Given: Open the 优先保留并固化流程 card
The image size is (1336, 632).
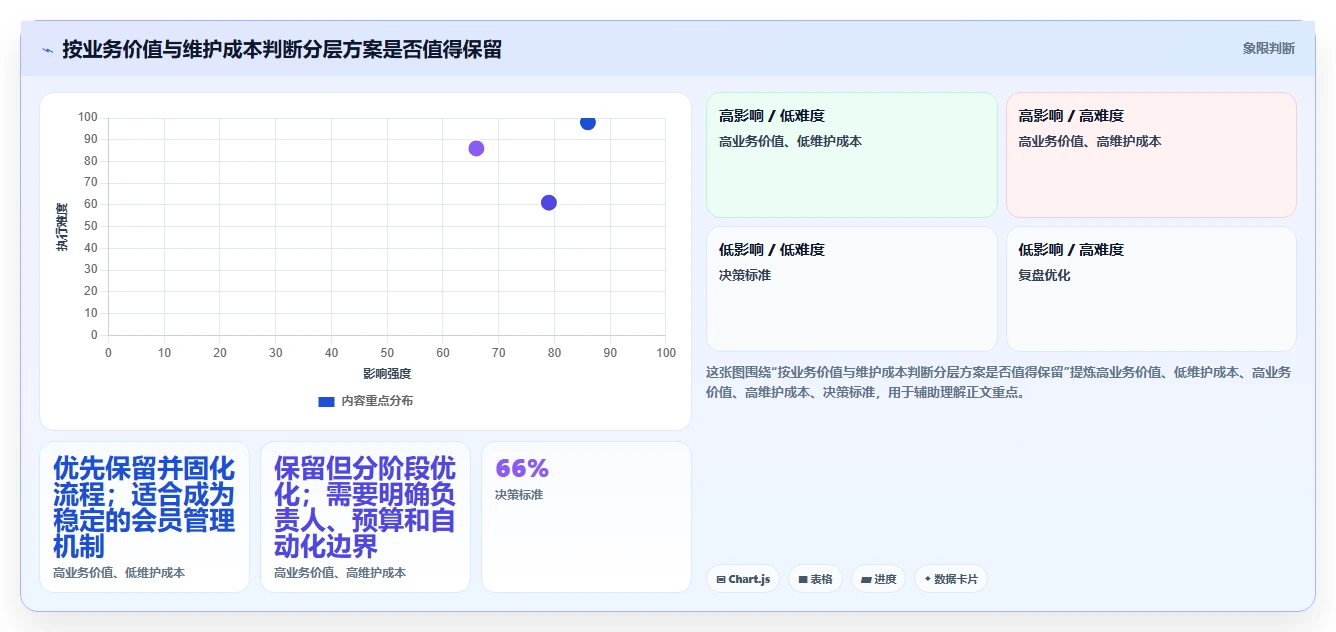Looking at the screenshot, I should point(144,517).
